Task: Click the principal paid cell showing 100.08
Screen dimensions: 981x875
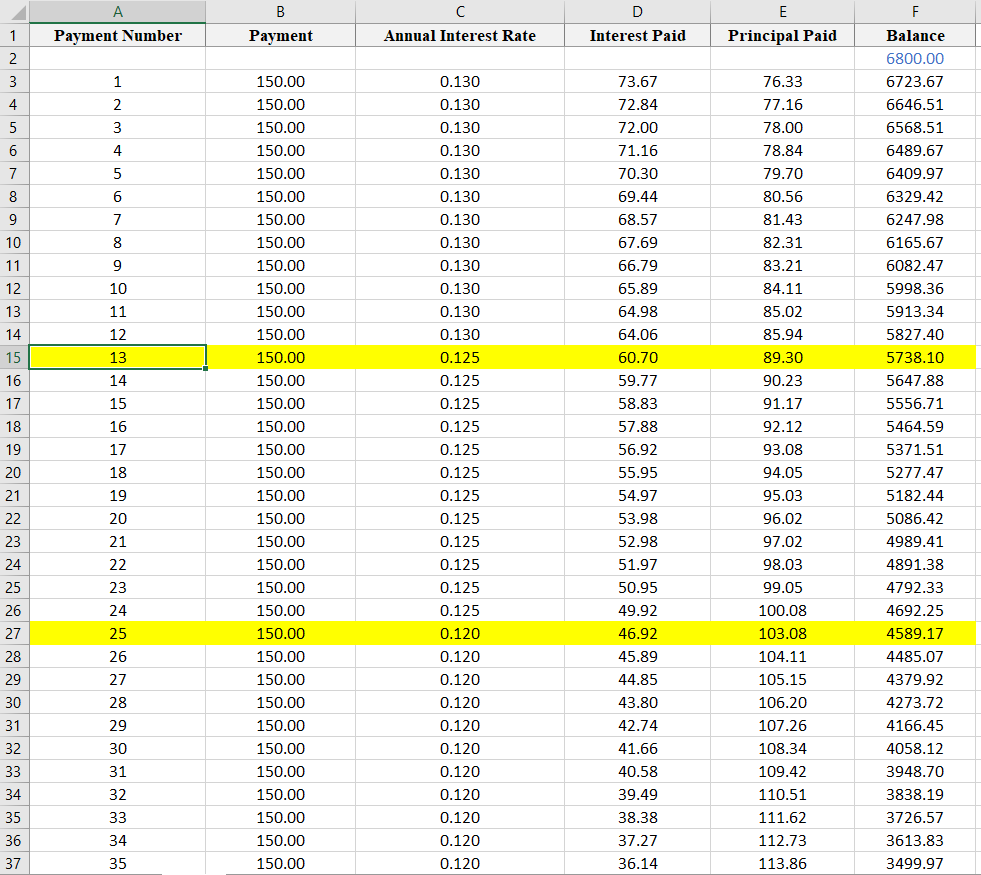Action: 782,610
